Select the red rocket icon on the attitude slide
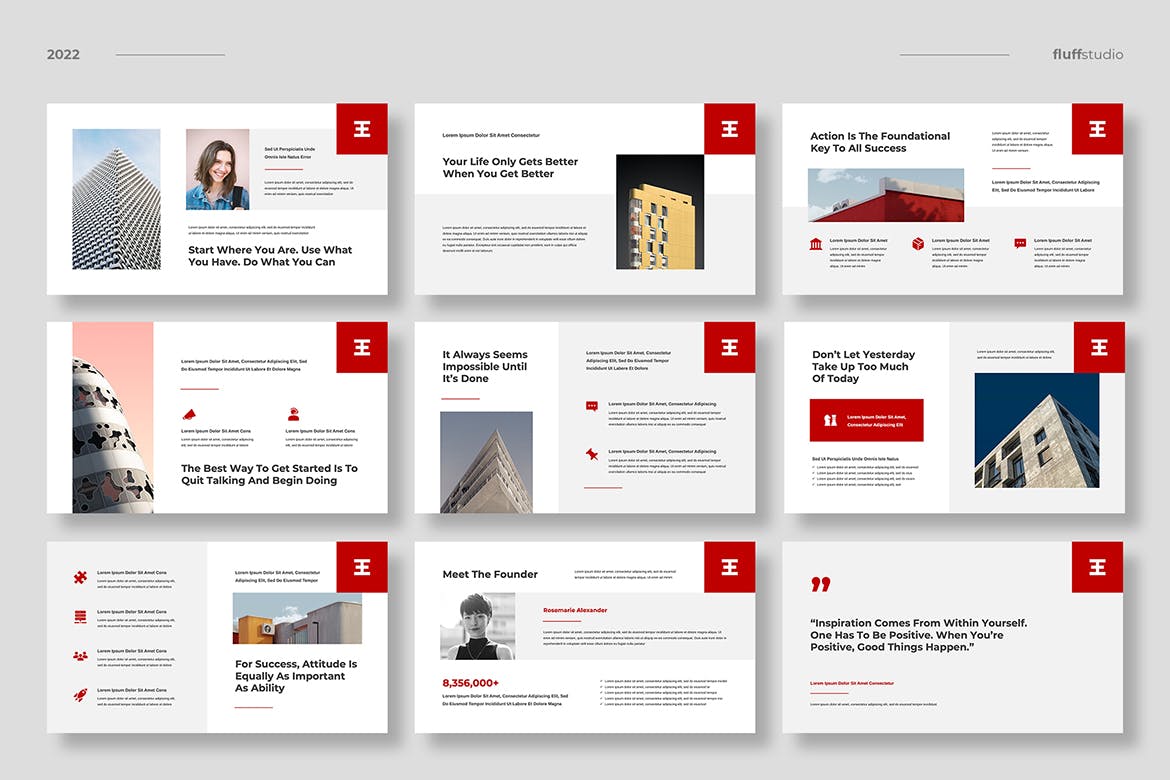Screen dimensions: 1170x780 [79, 695]
